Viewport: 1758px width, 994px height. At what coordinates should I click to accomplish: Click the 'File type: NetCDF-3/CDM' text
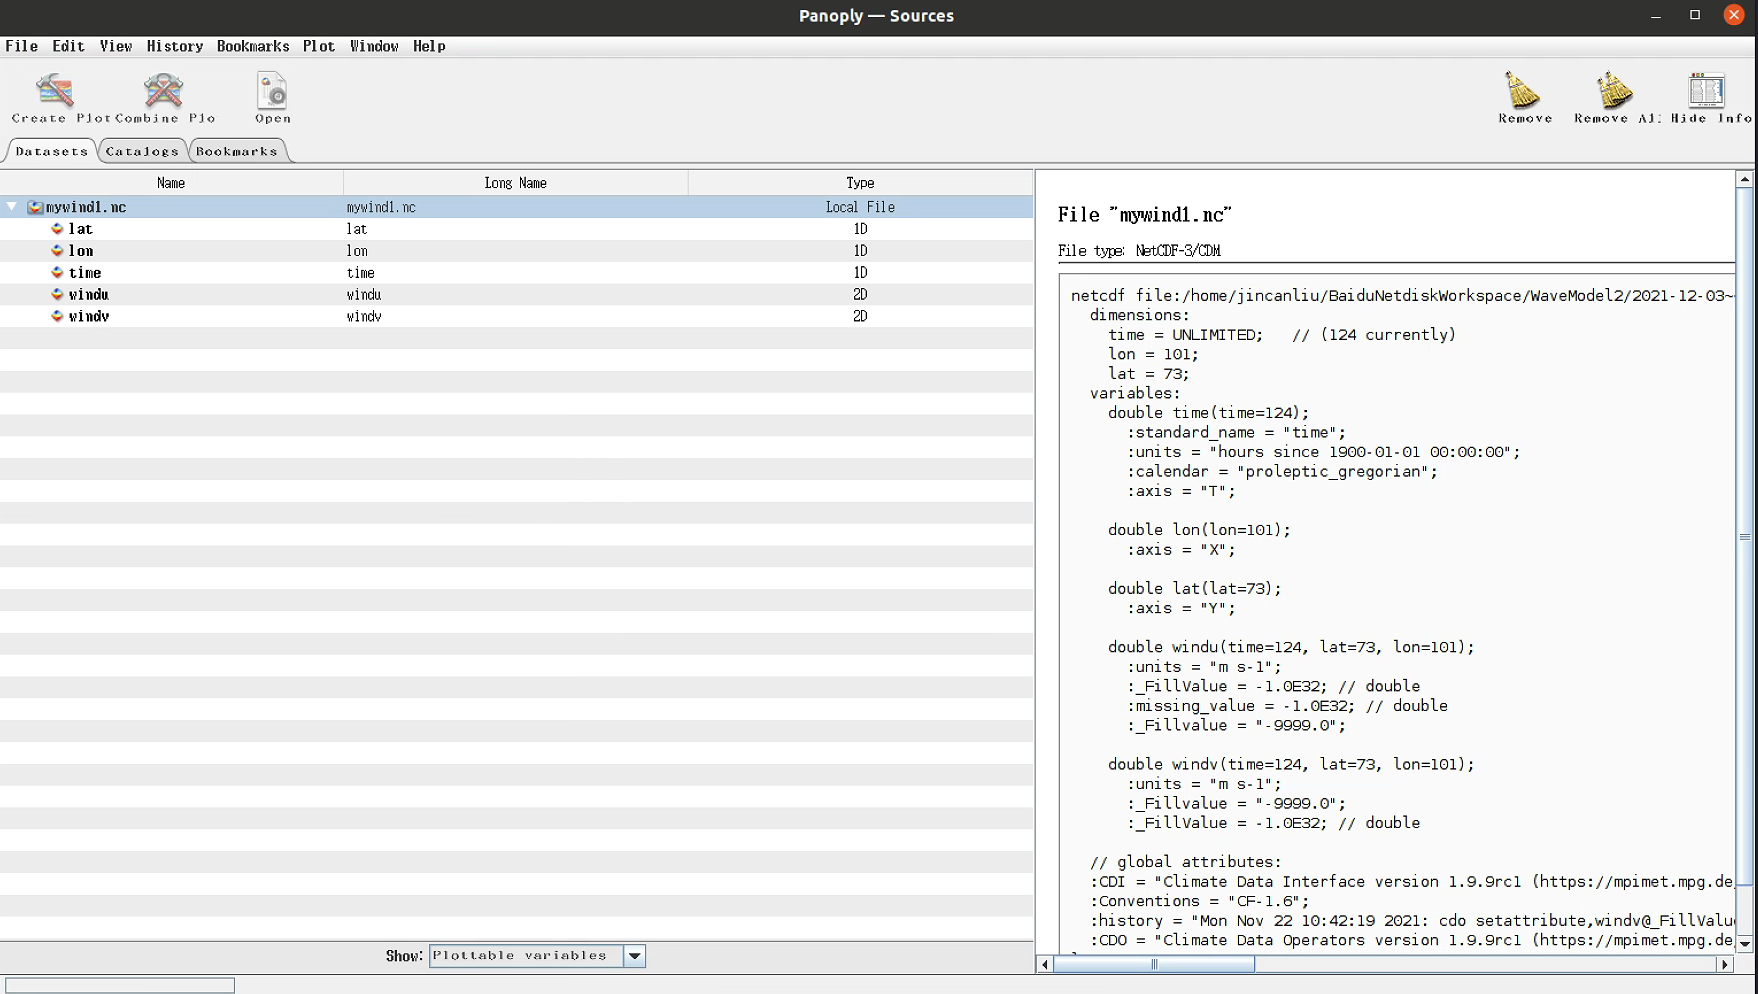[1139, 251]
